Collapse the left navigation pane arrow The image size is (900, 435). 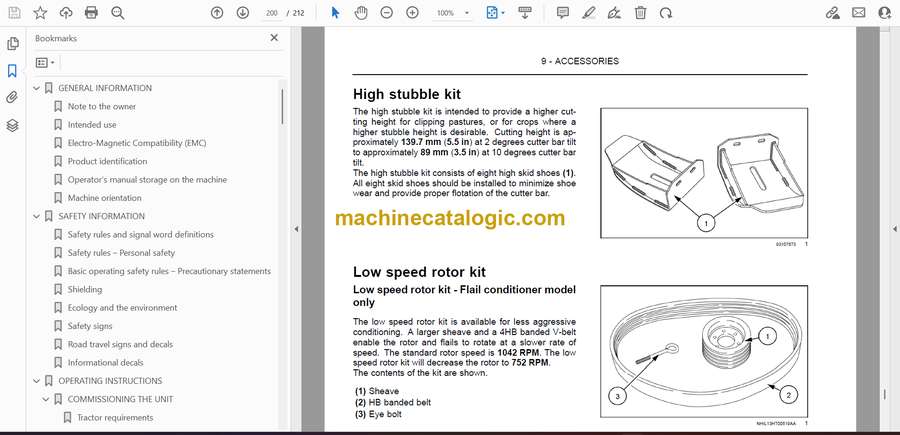pos(296,229)
